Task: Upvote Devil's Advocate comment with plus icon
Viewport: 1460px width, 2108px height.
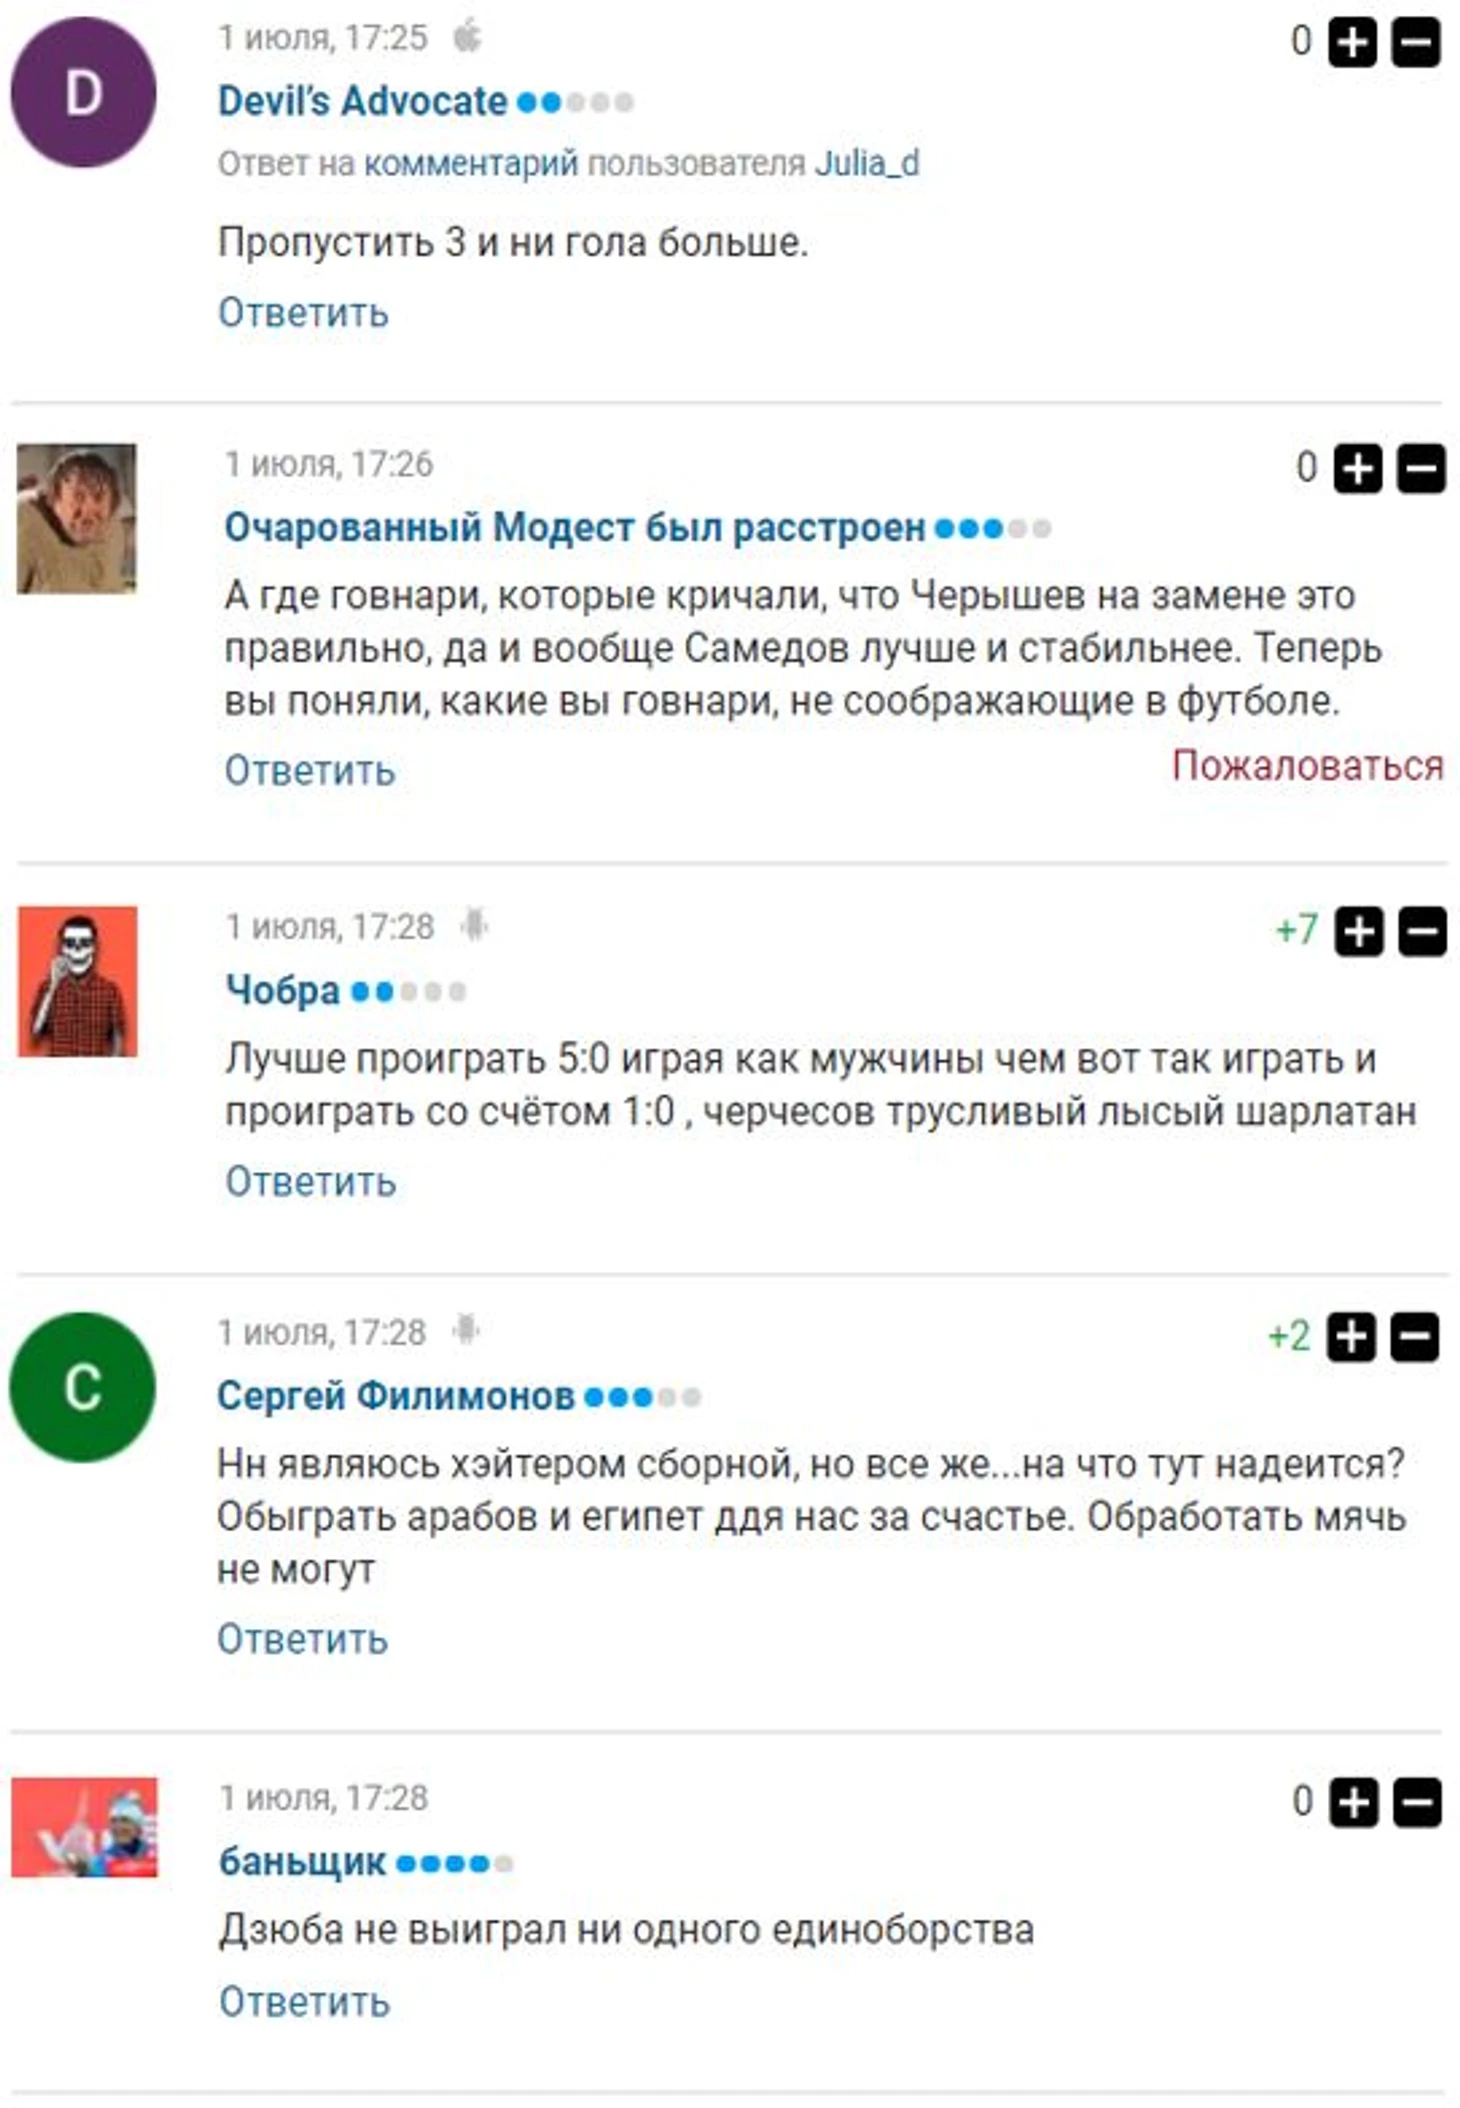Action: click(x=1352, y=43)
